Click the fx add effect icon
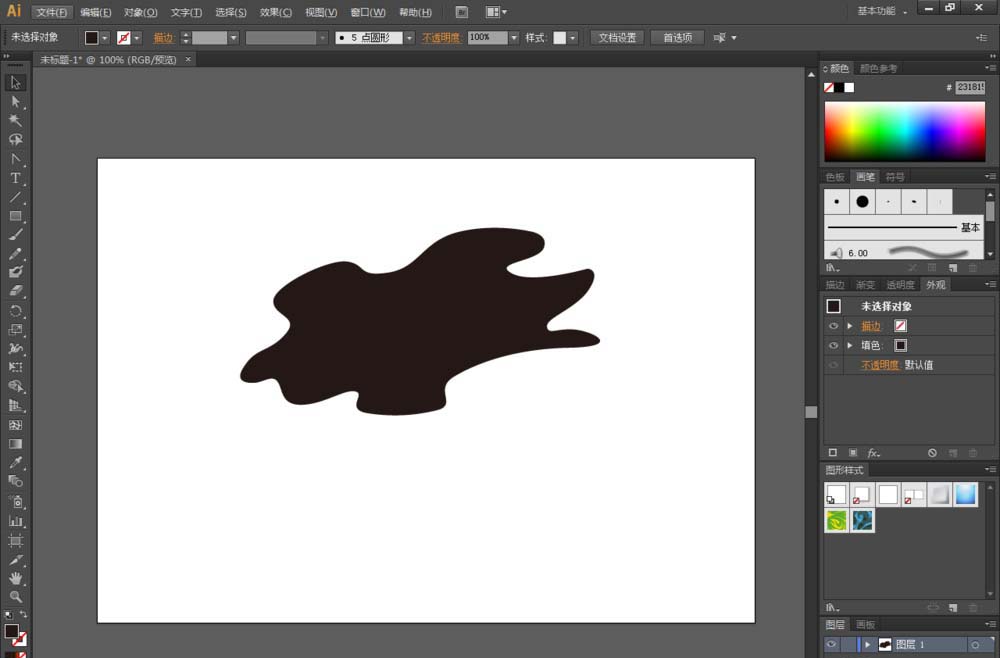 (x=873, y=453)
